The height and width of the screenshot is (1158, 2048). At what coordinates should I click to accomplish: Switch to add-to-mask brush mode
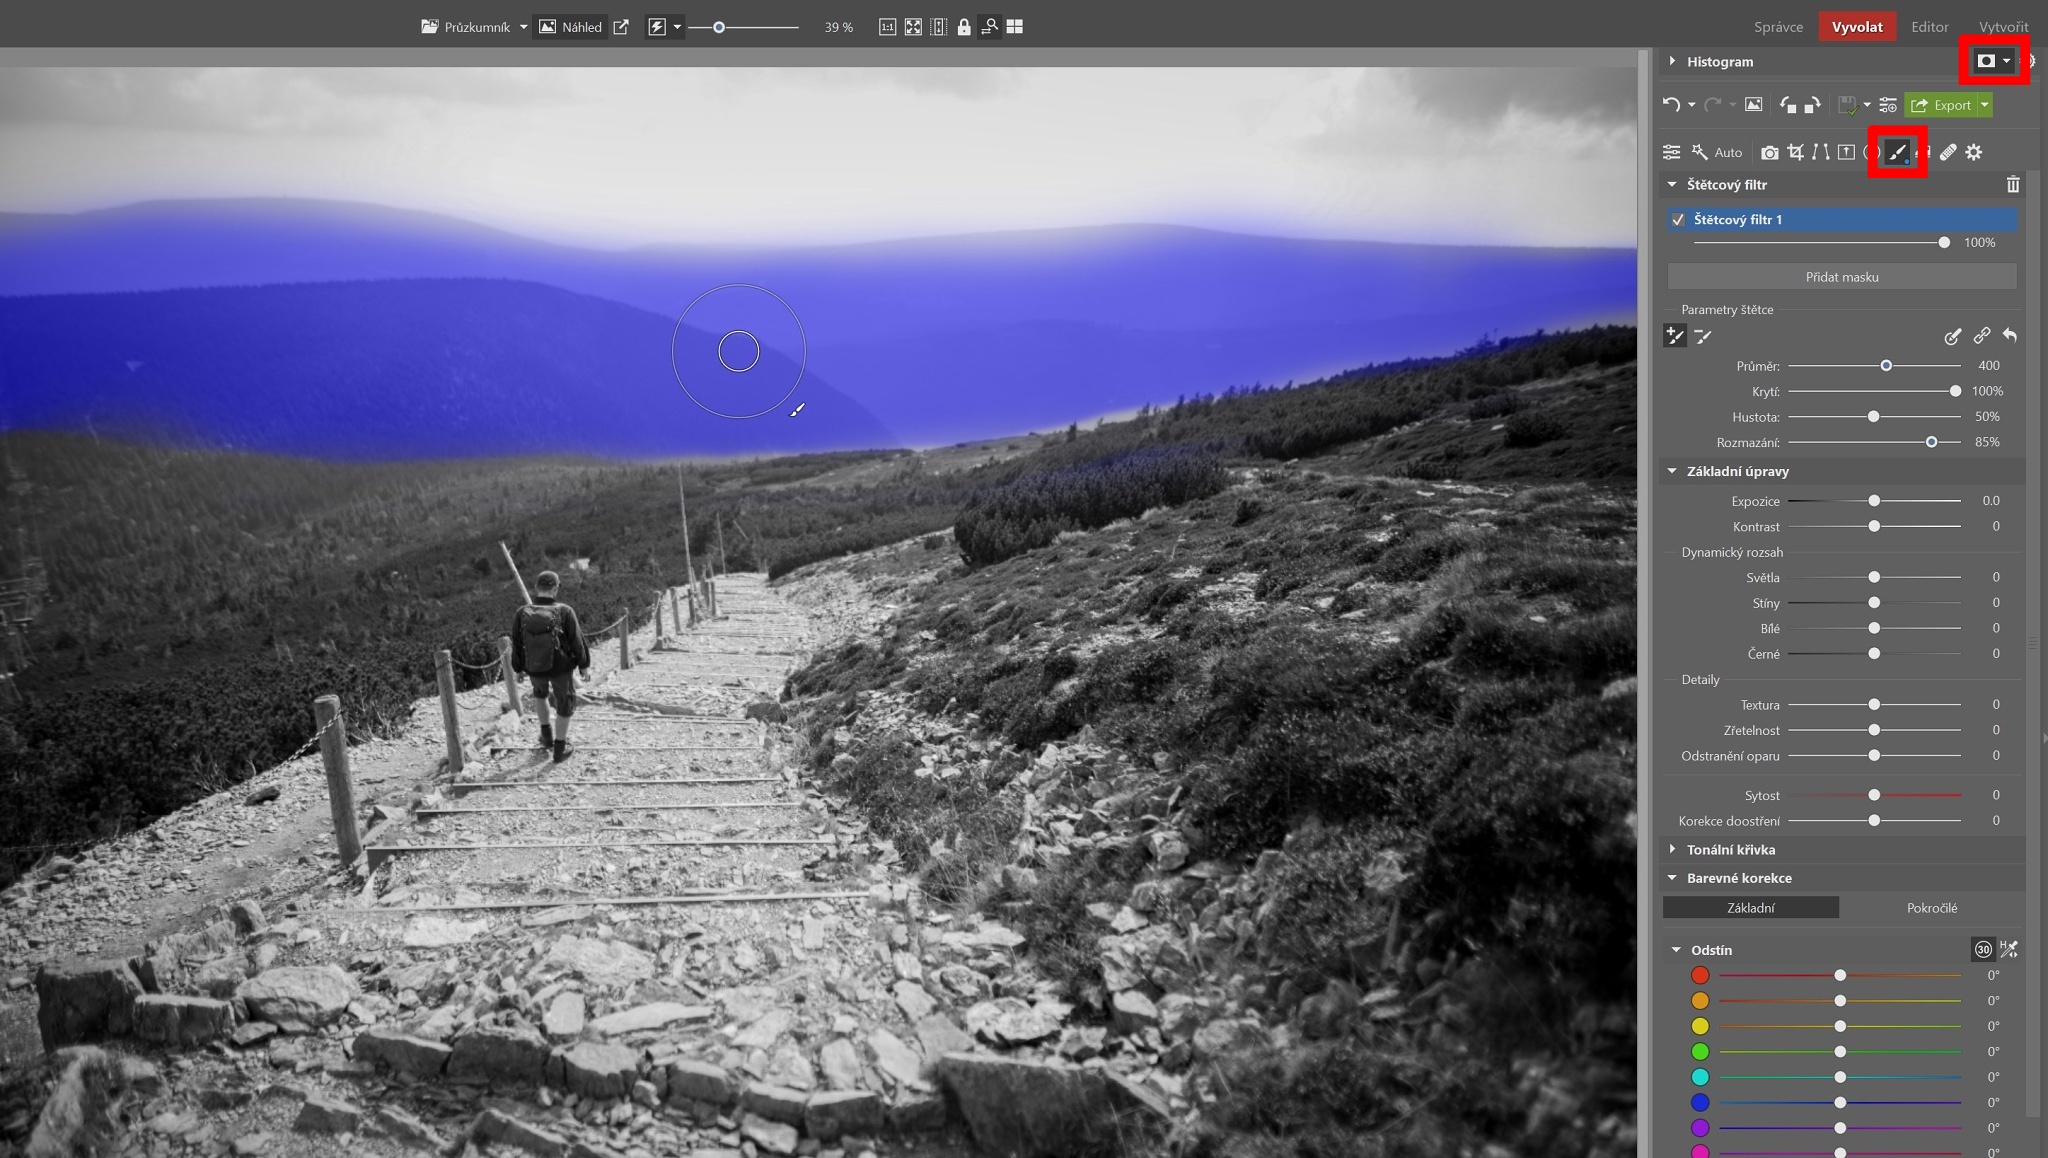pos(1675,336)
